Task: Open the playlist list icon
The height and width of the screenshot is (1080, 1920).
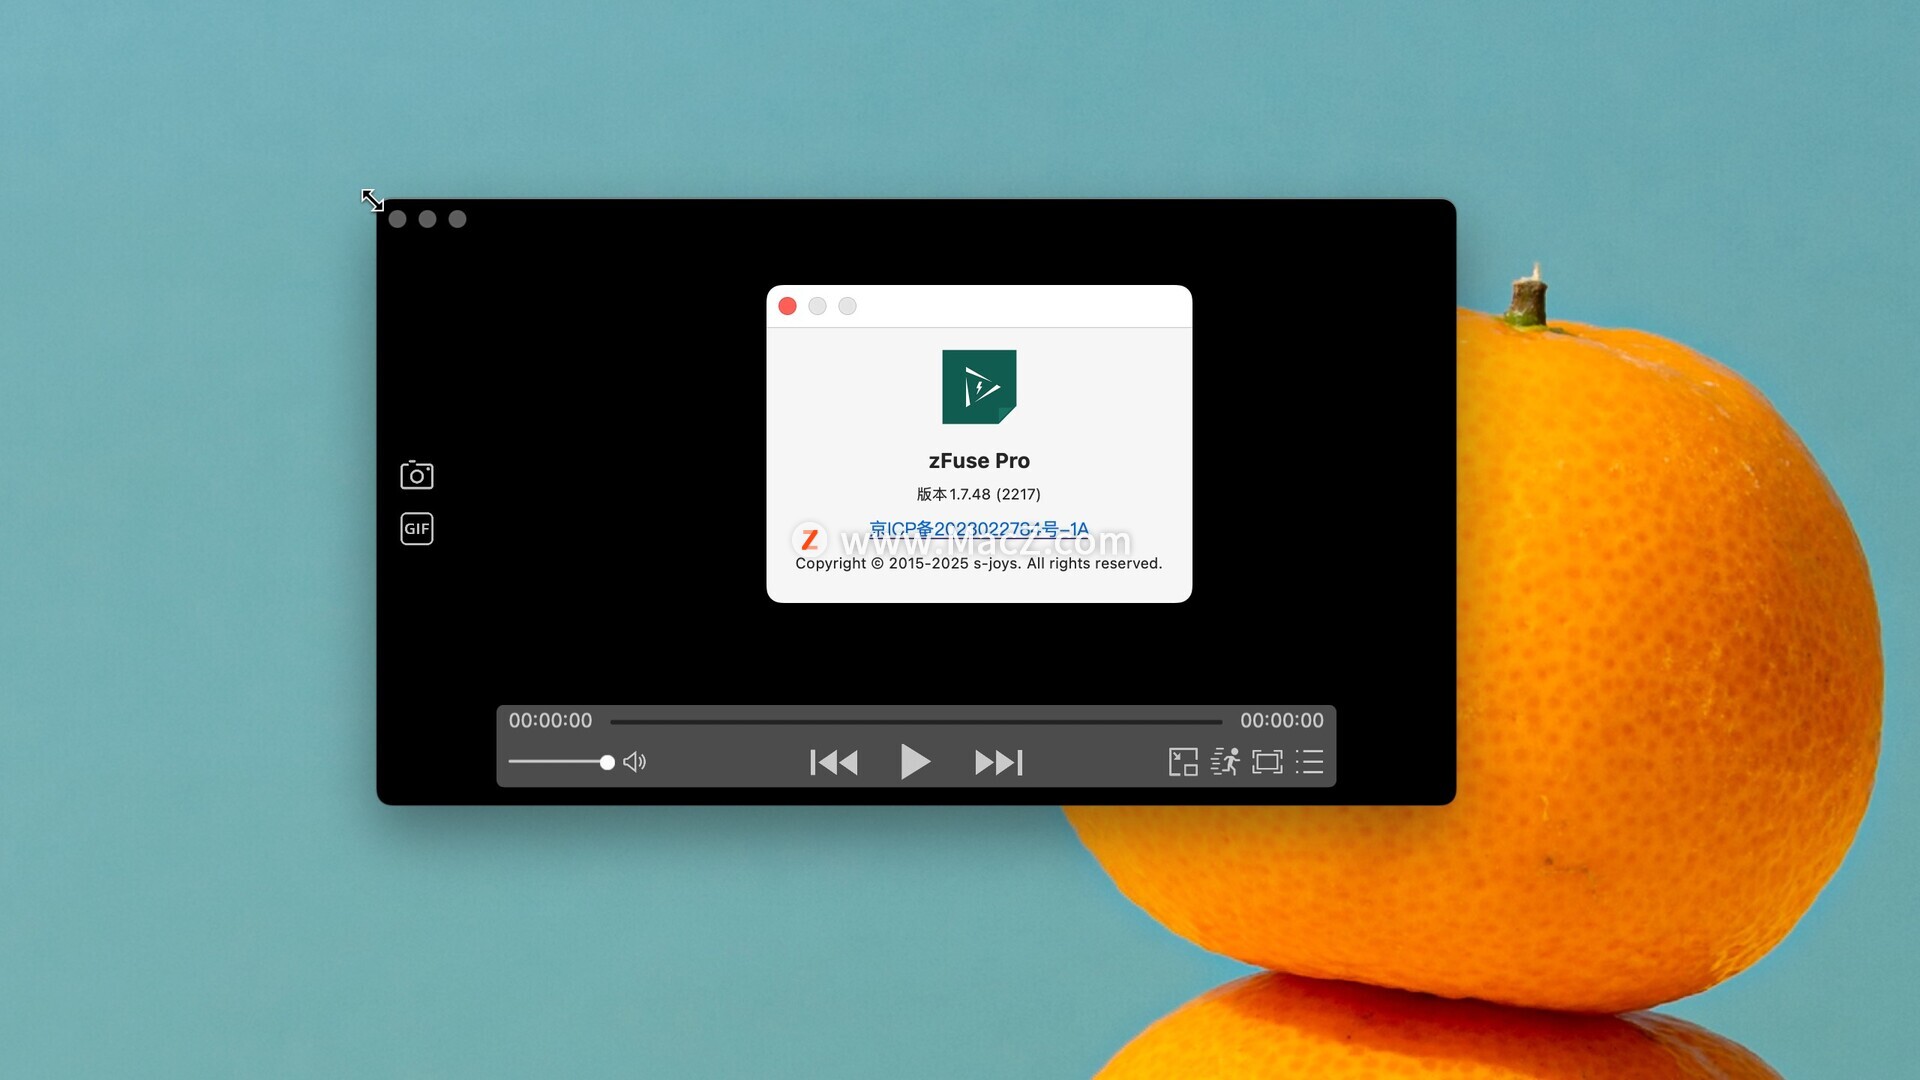Action: point(1309,762)
